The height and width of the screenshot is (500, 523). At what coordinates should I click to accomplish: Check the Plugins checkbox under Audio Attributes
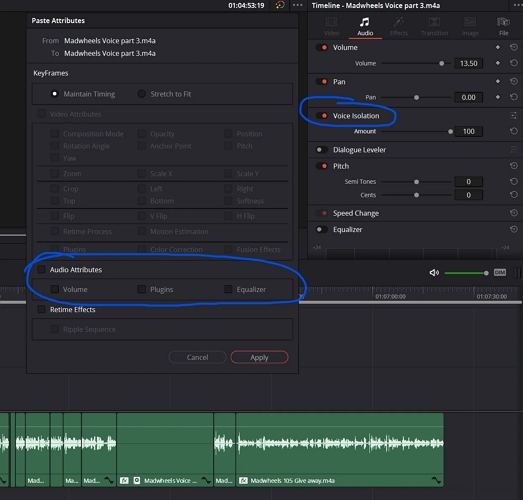(x=141, y=289)
